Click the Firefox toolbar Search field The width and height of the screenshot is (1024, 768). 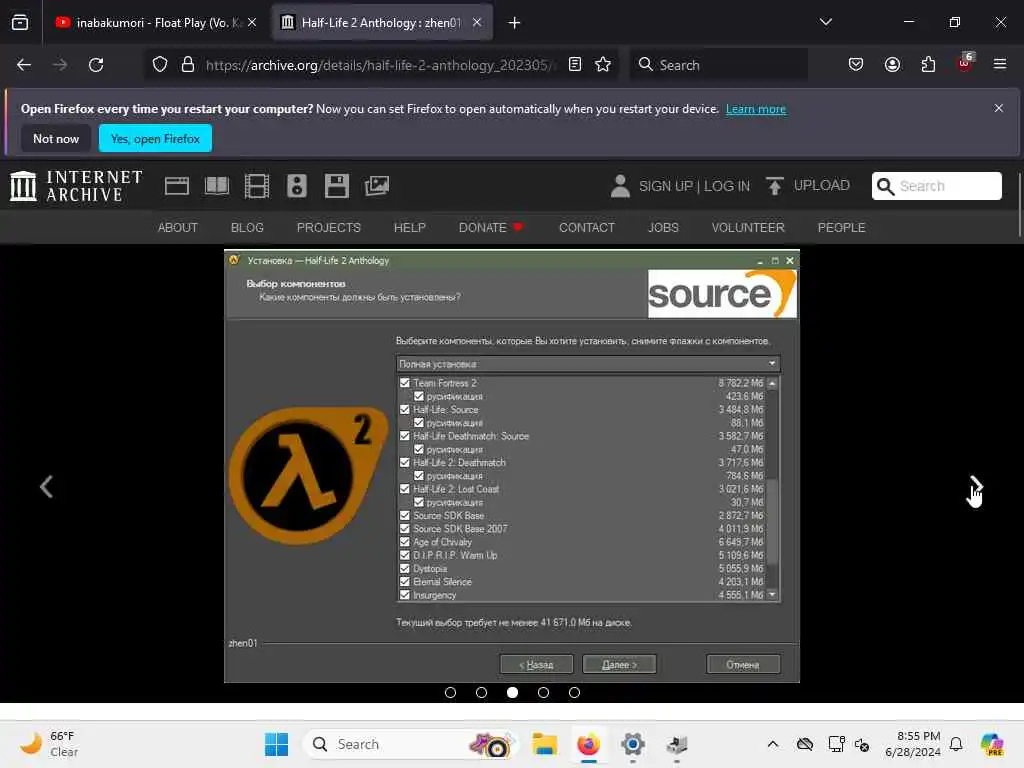tap(719, 65)
